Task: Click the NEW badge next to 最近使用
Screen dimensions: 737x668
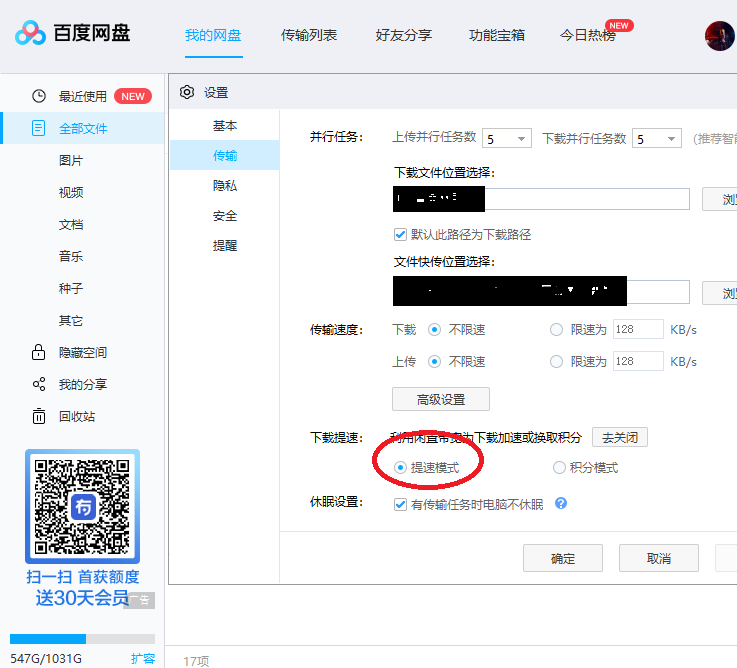Action: point(133,96)
